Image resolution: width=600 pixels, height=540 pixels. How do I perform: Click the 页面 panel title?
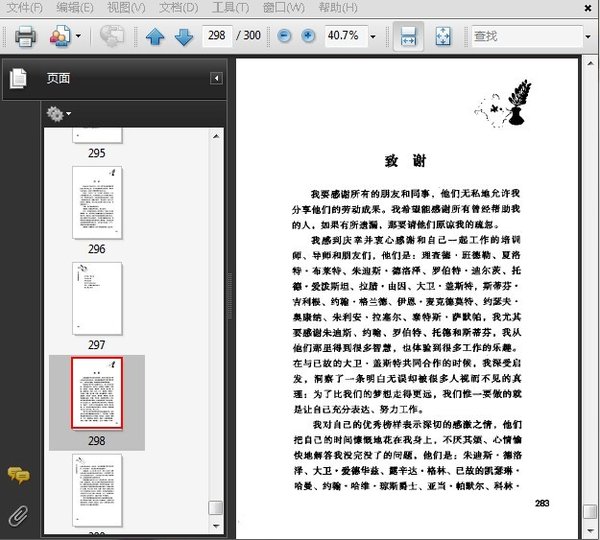(x=58, y=78)
